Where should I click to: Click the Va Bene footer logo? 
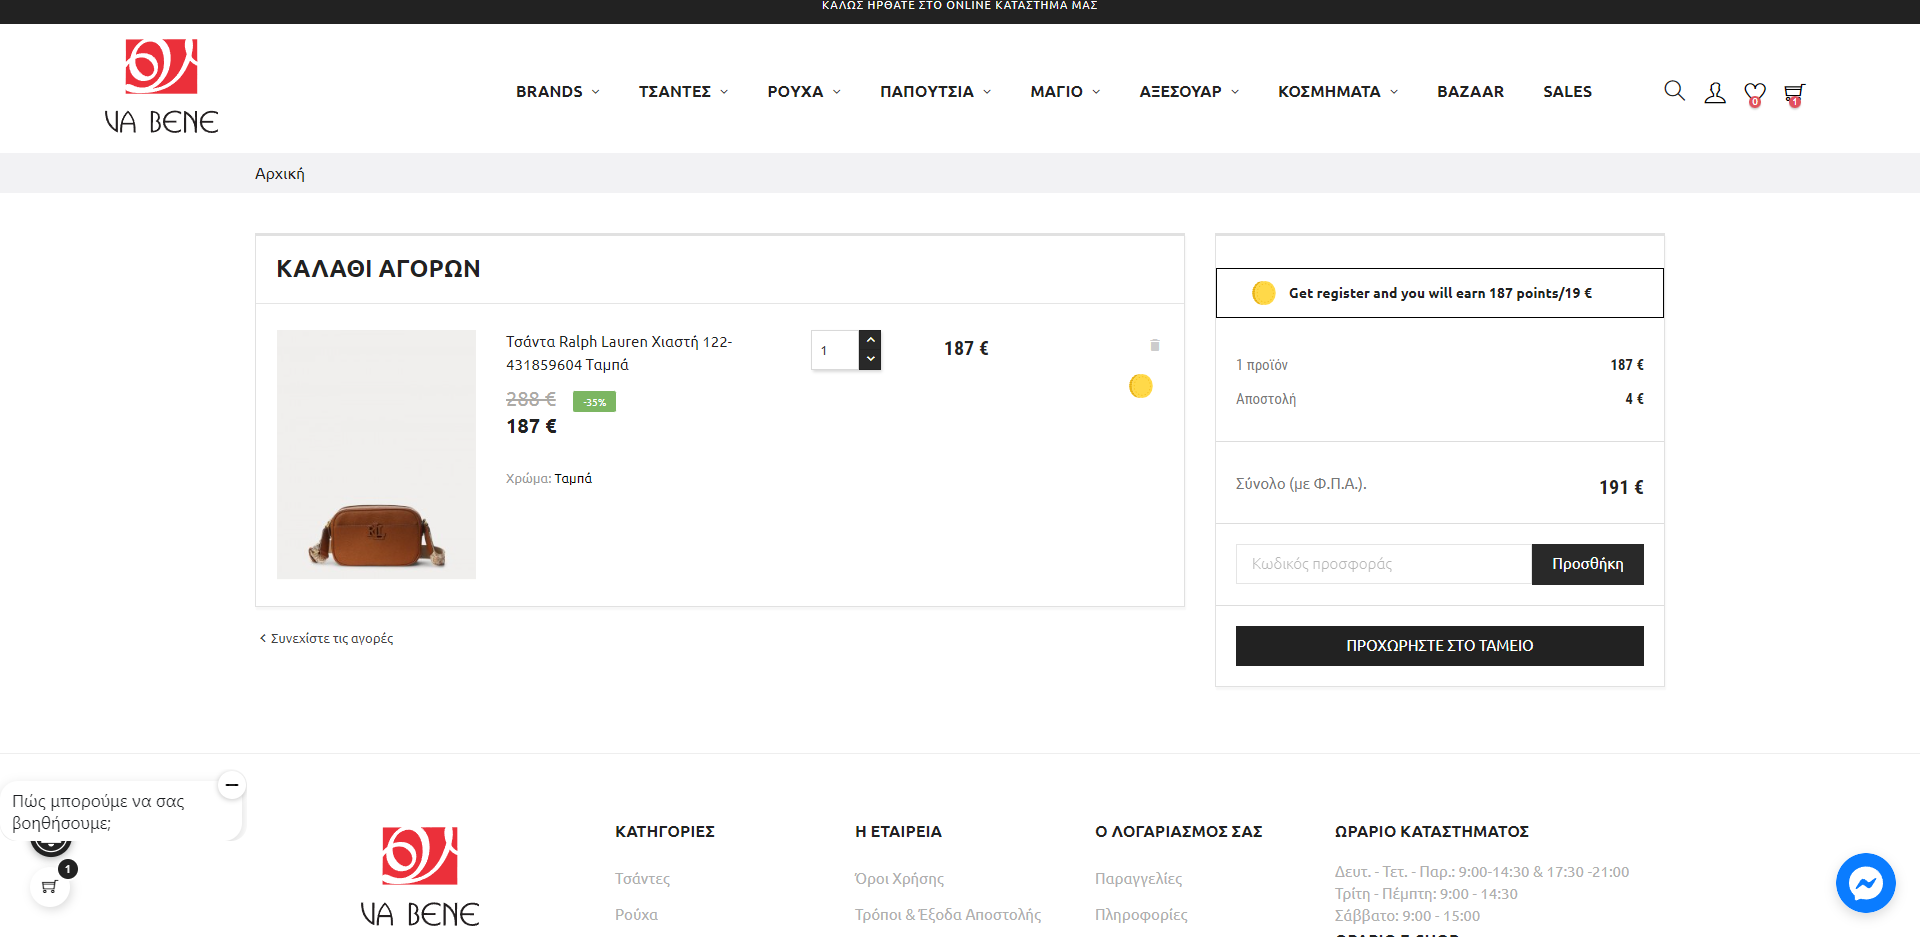coord(420,876)
